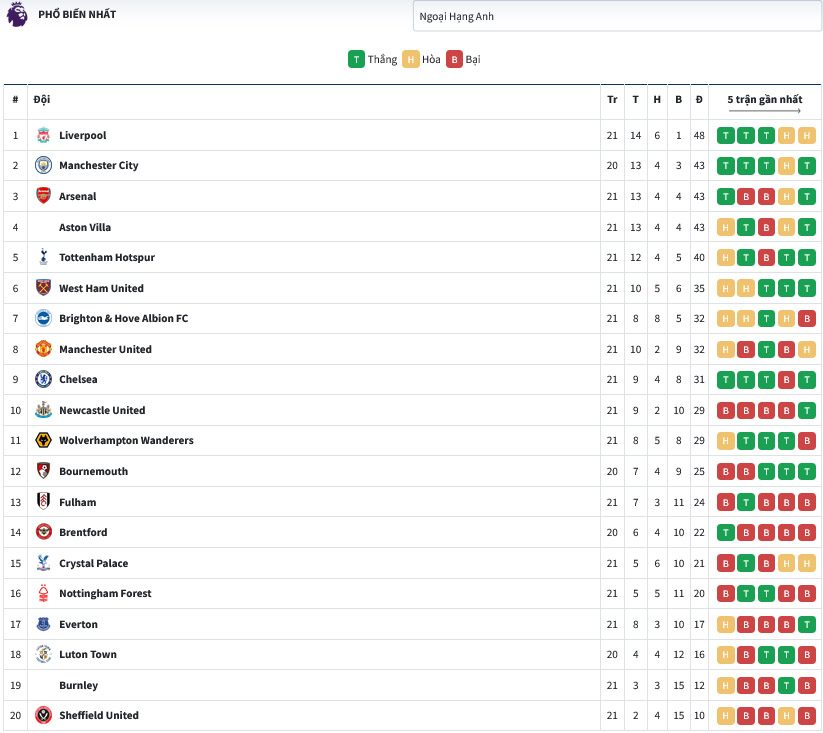823x733 pixels.
Task: Click the Chelsea club crest
Action: pos(43,379)
